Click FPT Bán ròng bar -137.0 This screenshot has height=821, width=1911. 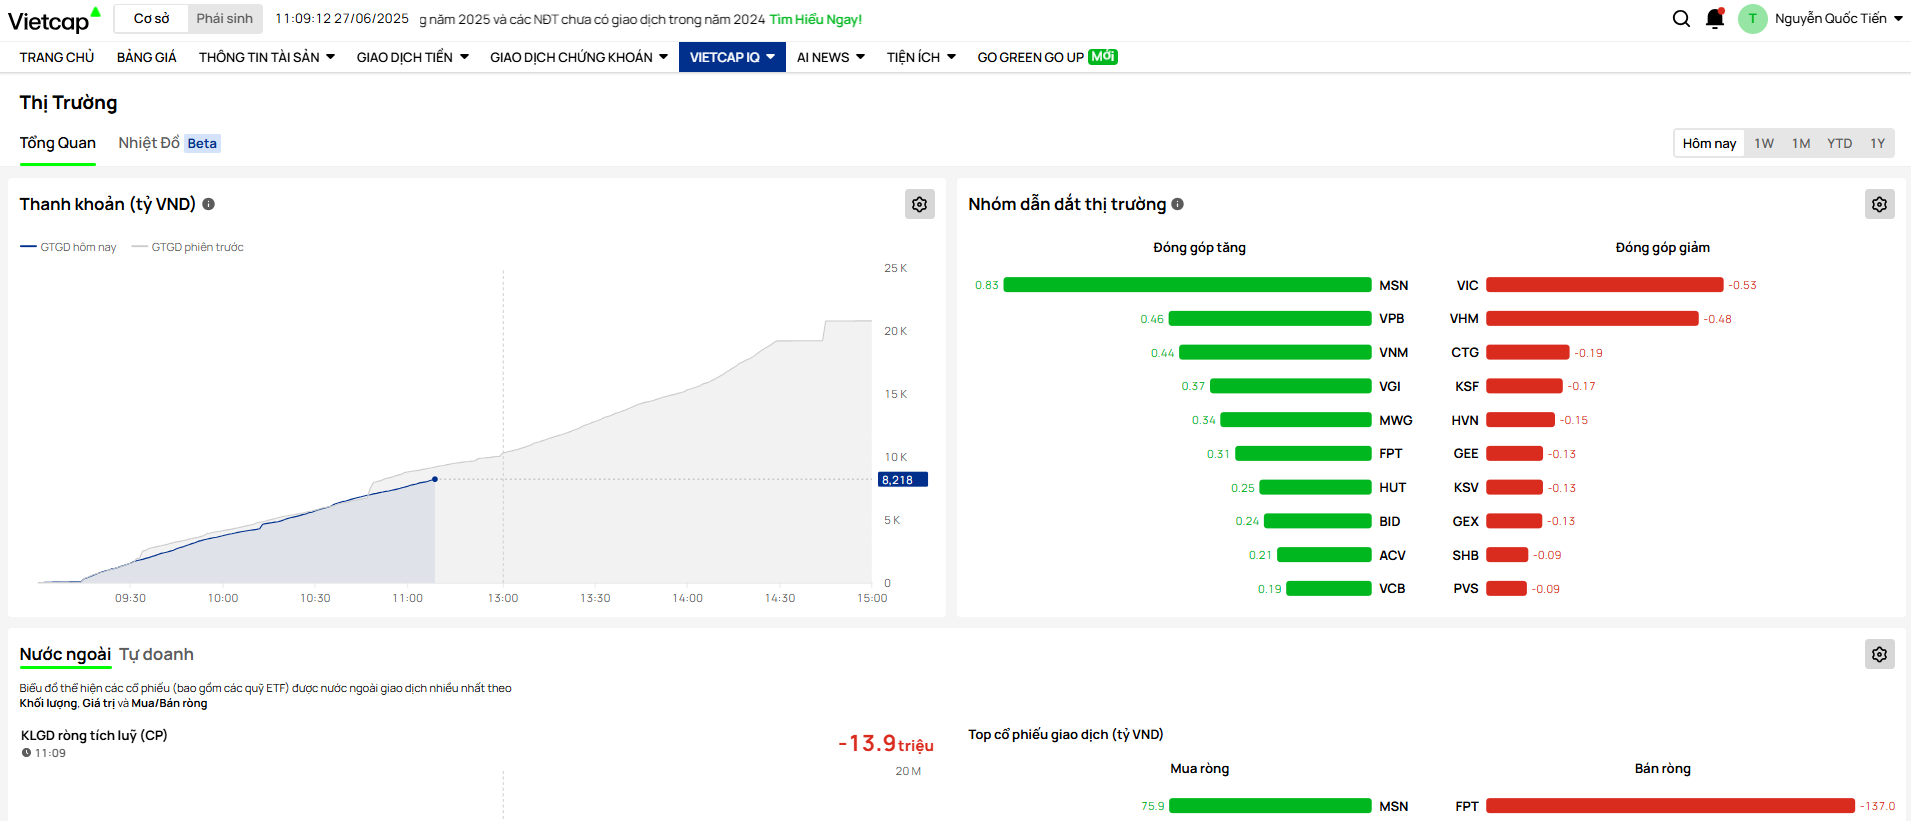[1670, 806]
